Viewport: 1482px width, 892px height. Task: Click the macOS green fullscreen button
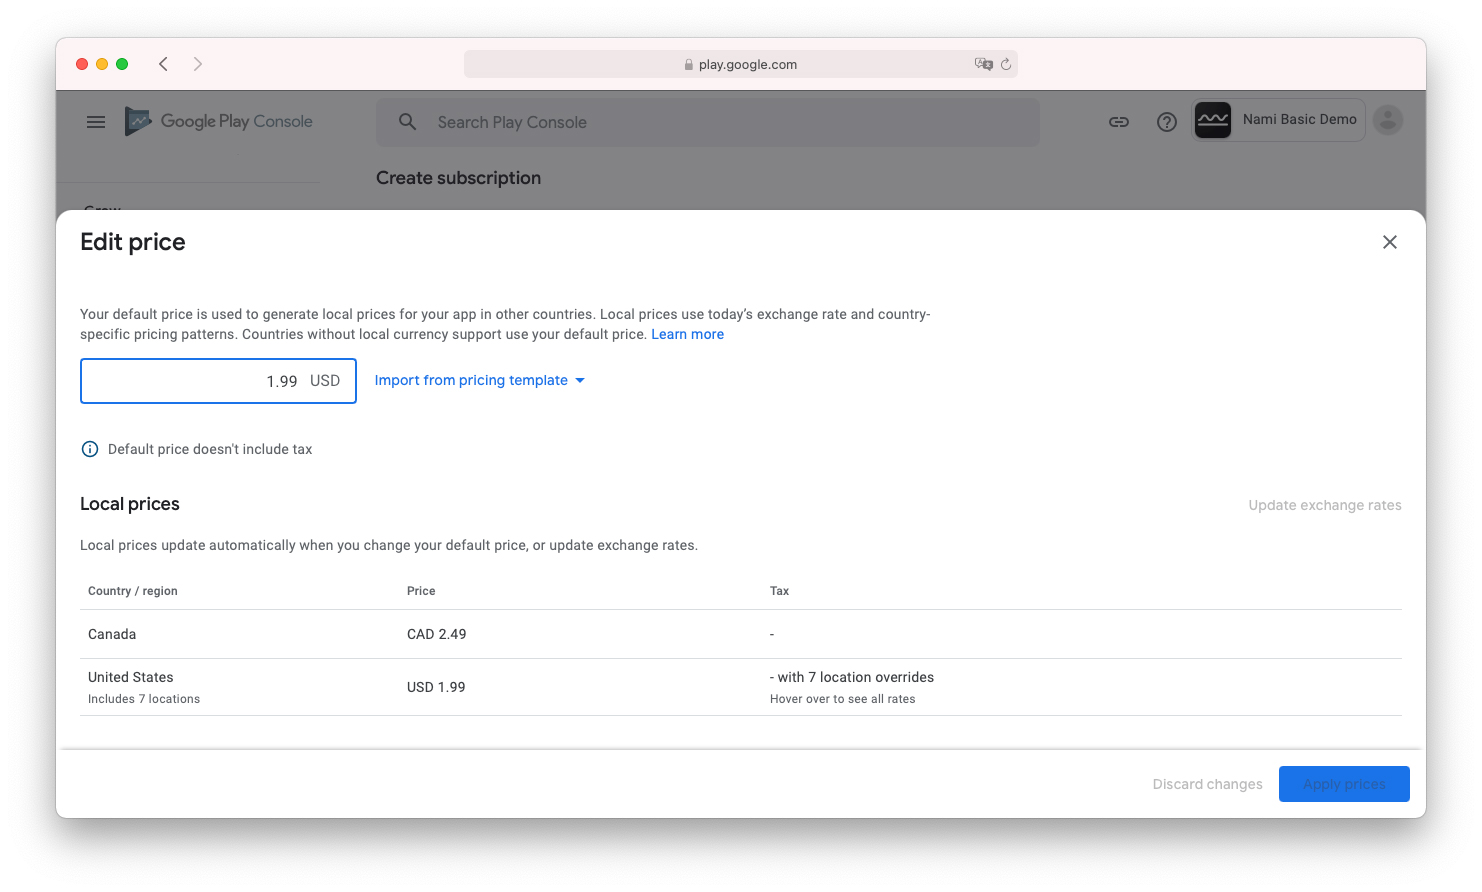tap(122, 64)
